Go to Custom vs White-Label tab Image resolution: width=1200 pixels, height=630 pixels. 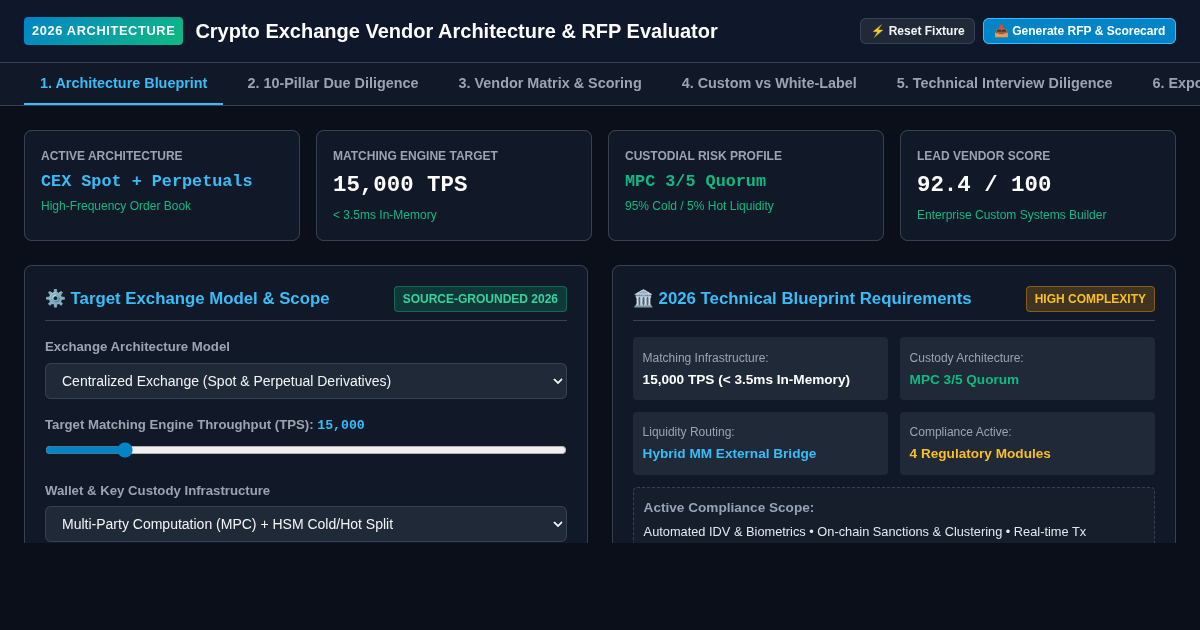pyautogui.click(x=769, y=83)
